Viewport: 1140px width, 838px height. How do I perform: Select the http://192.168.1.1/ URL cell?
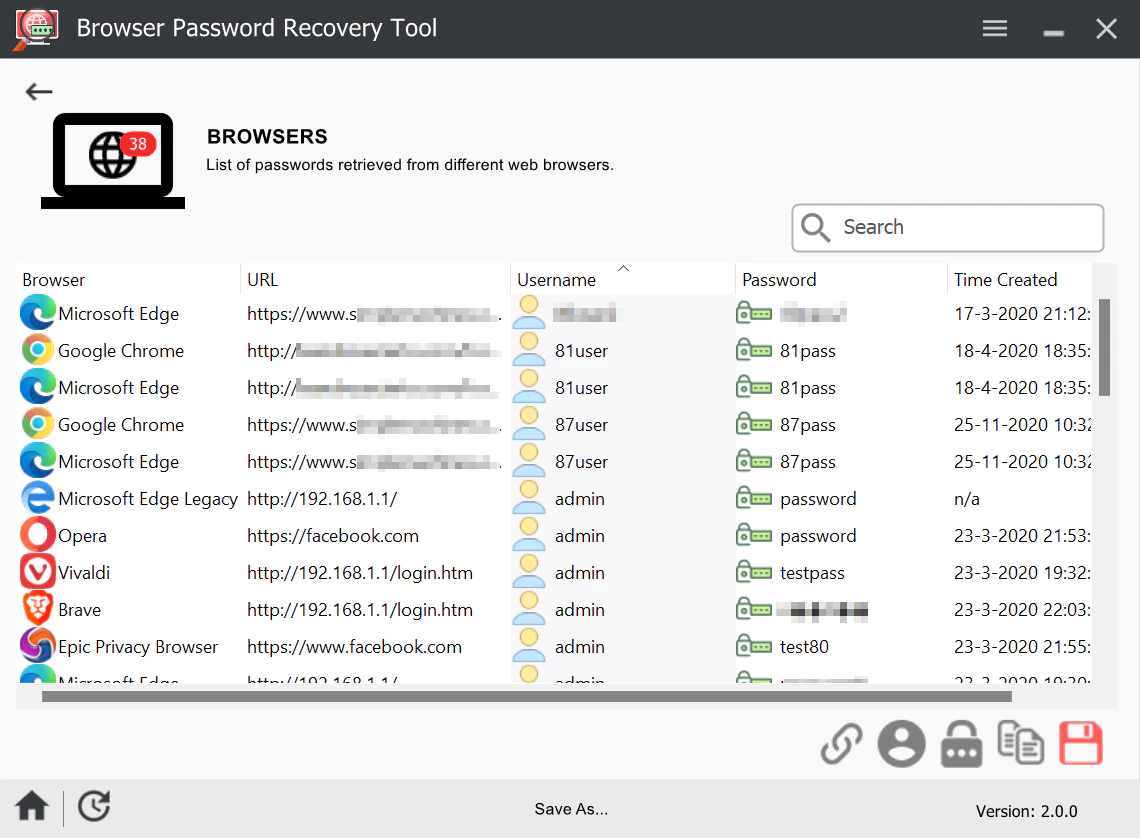(322, 499)
